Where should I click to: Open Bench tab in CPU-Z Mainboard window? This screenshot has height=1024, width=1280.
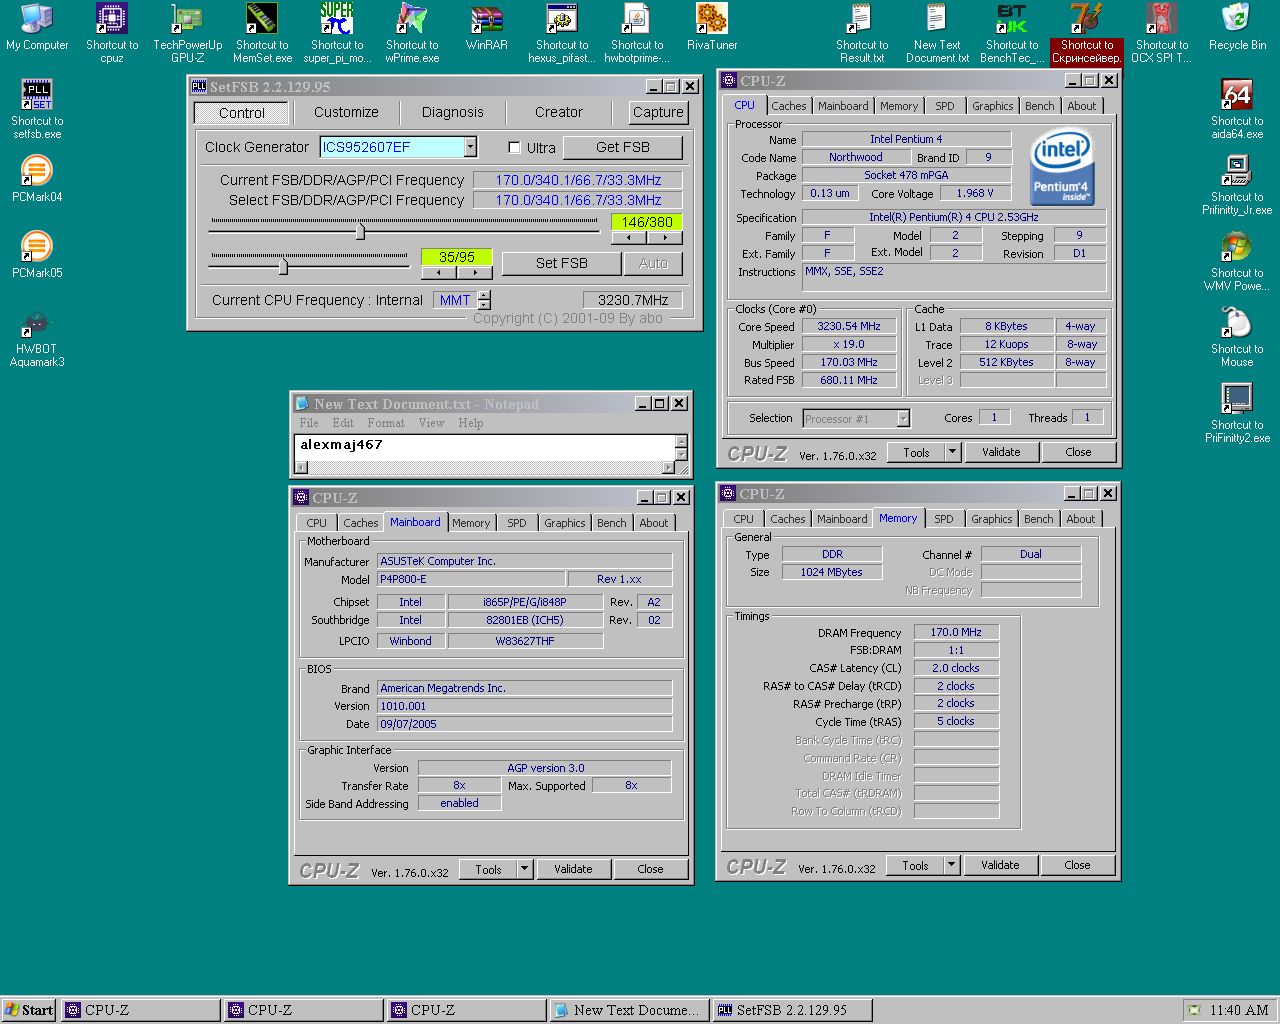click(611, 522)
